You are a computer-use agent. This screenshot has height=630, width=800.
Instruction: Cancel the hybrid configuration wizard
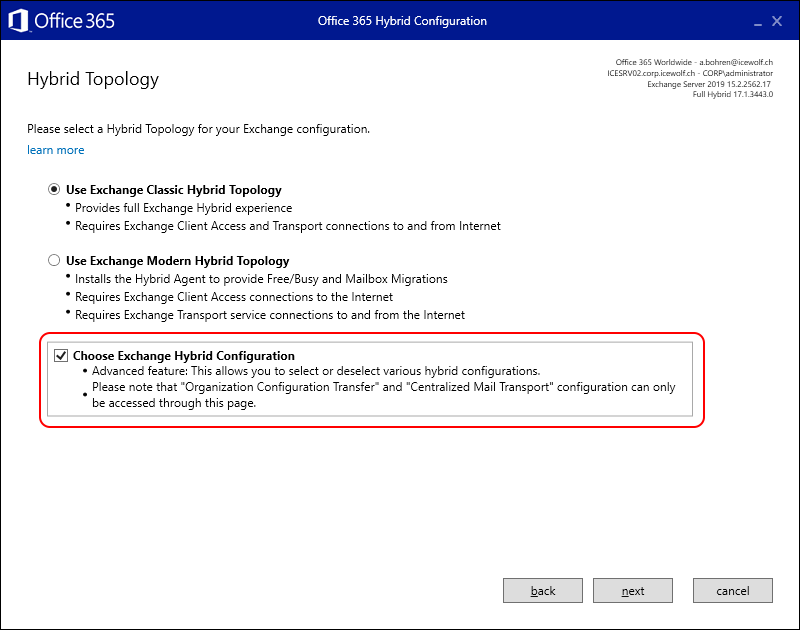click(x=733, y=591)
